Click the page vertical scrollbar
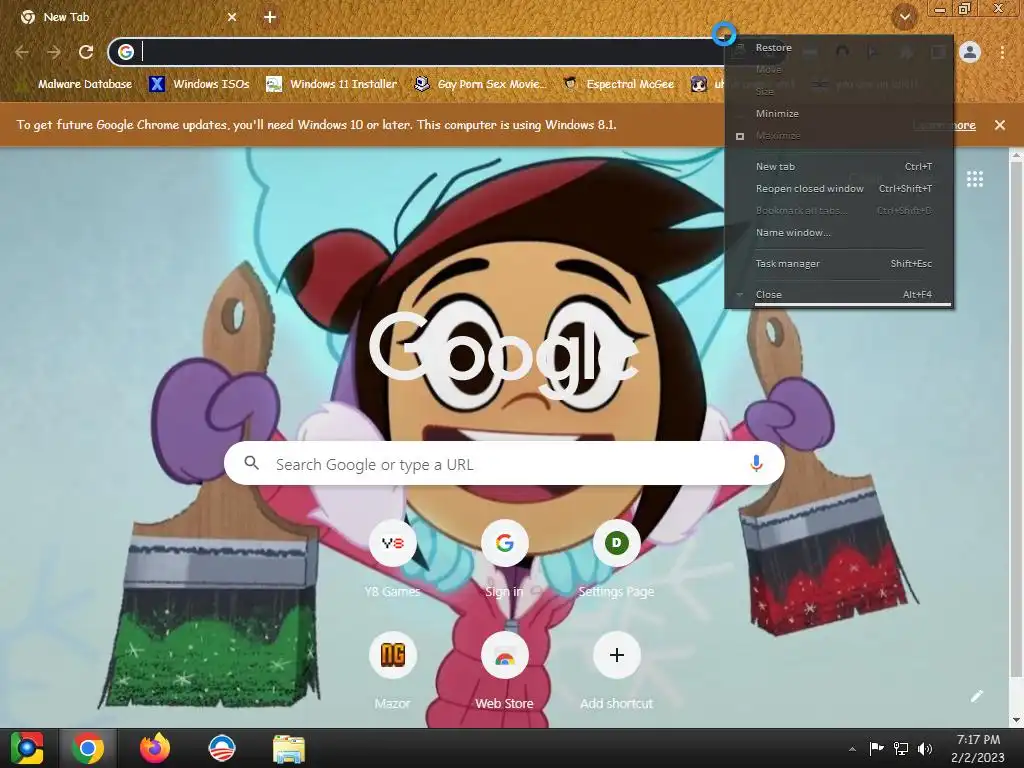This screenshot has height=768, width=1024. [1016, 418]
